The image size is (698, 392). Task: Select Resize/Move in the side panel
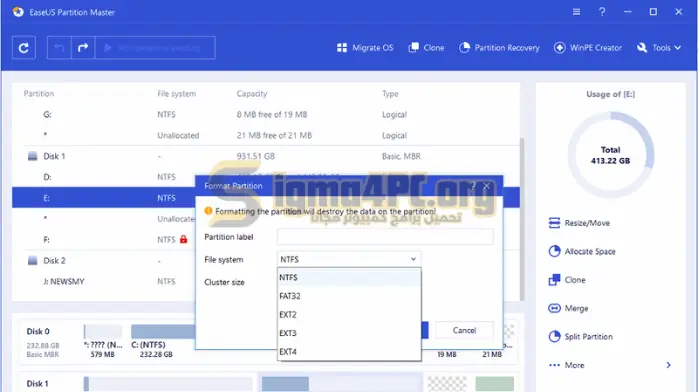(579, 223)
